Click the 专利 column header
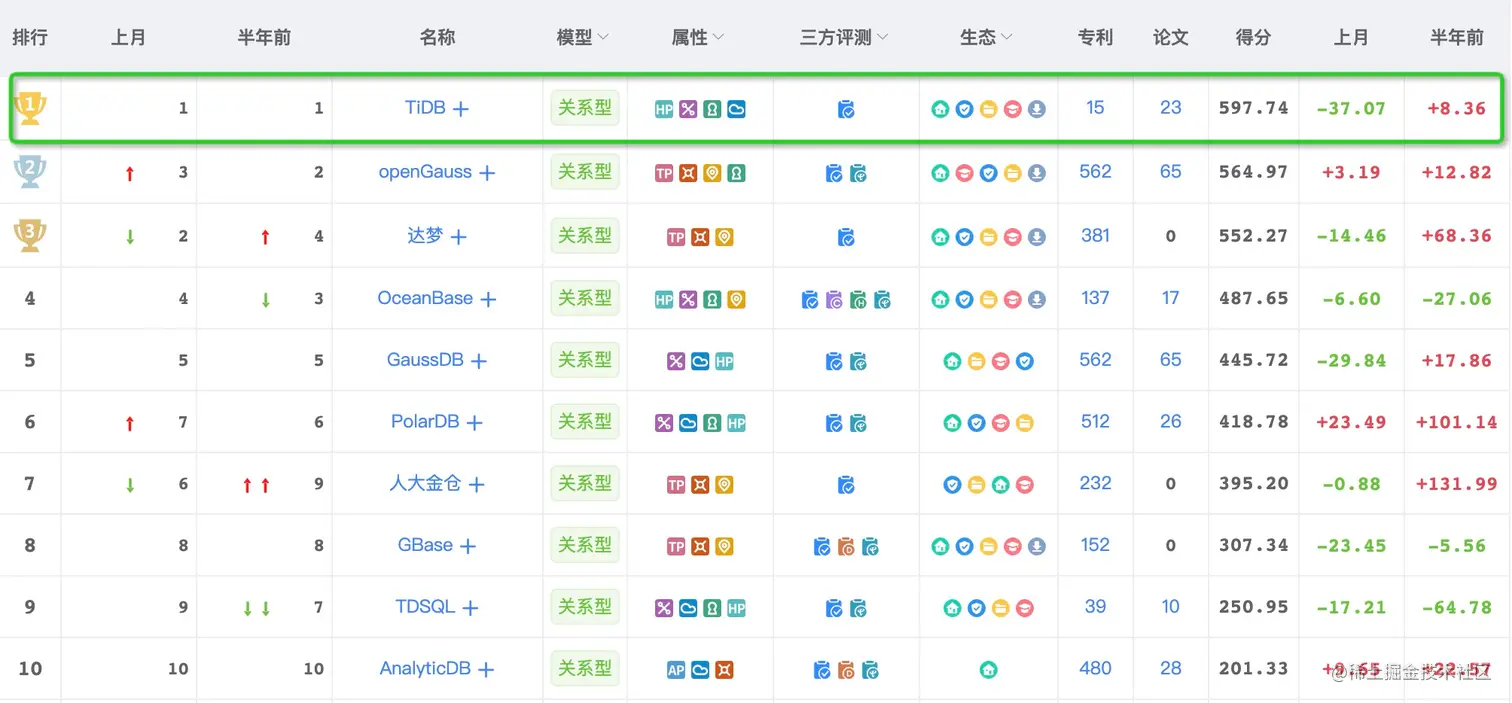This screenshot has height=703, width=1512. coord(1095,37)
